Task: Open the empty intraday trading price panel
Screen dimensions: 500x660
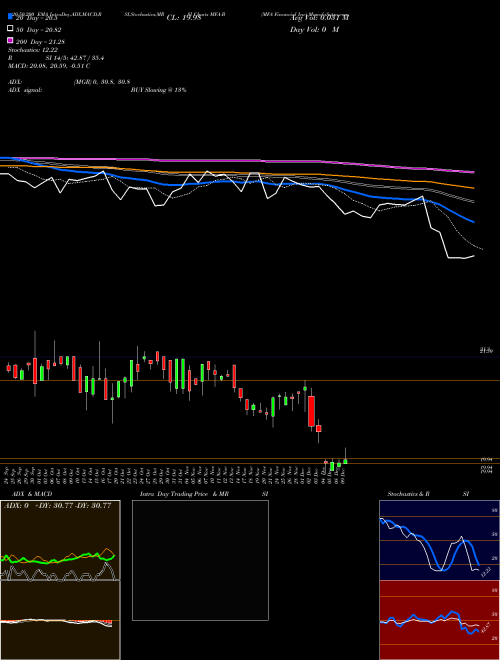Action: (x=200, y=560)
